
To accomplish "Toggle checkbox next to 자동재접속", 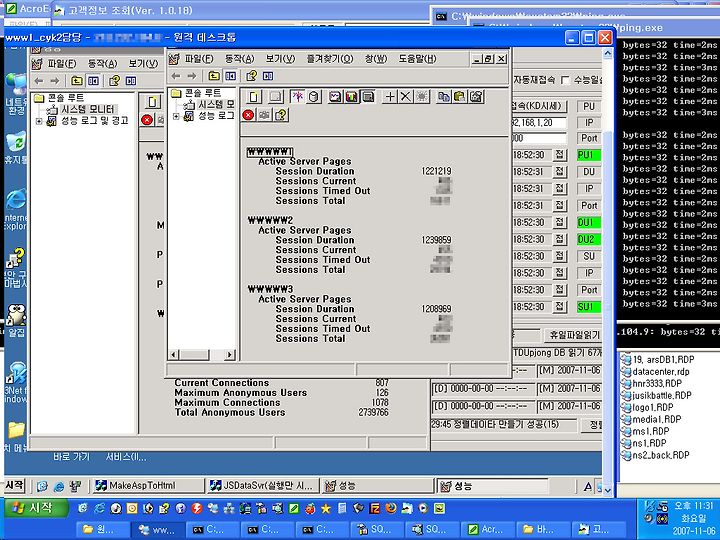I will [565, 80].
